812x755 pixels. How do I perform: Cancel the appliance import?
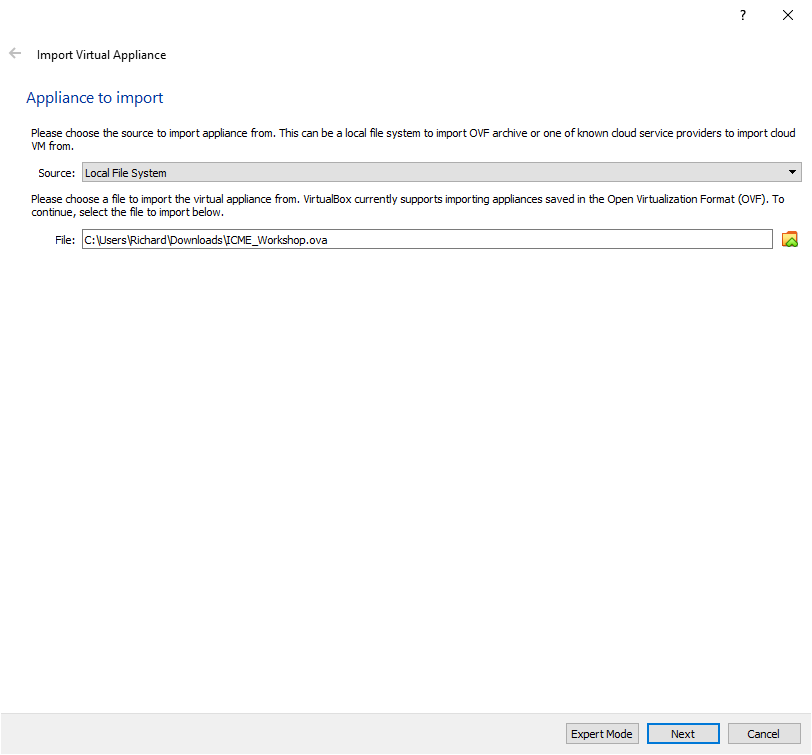pyautogui.click(x=764, y=733)
